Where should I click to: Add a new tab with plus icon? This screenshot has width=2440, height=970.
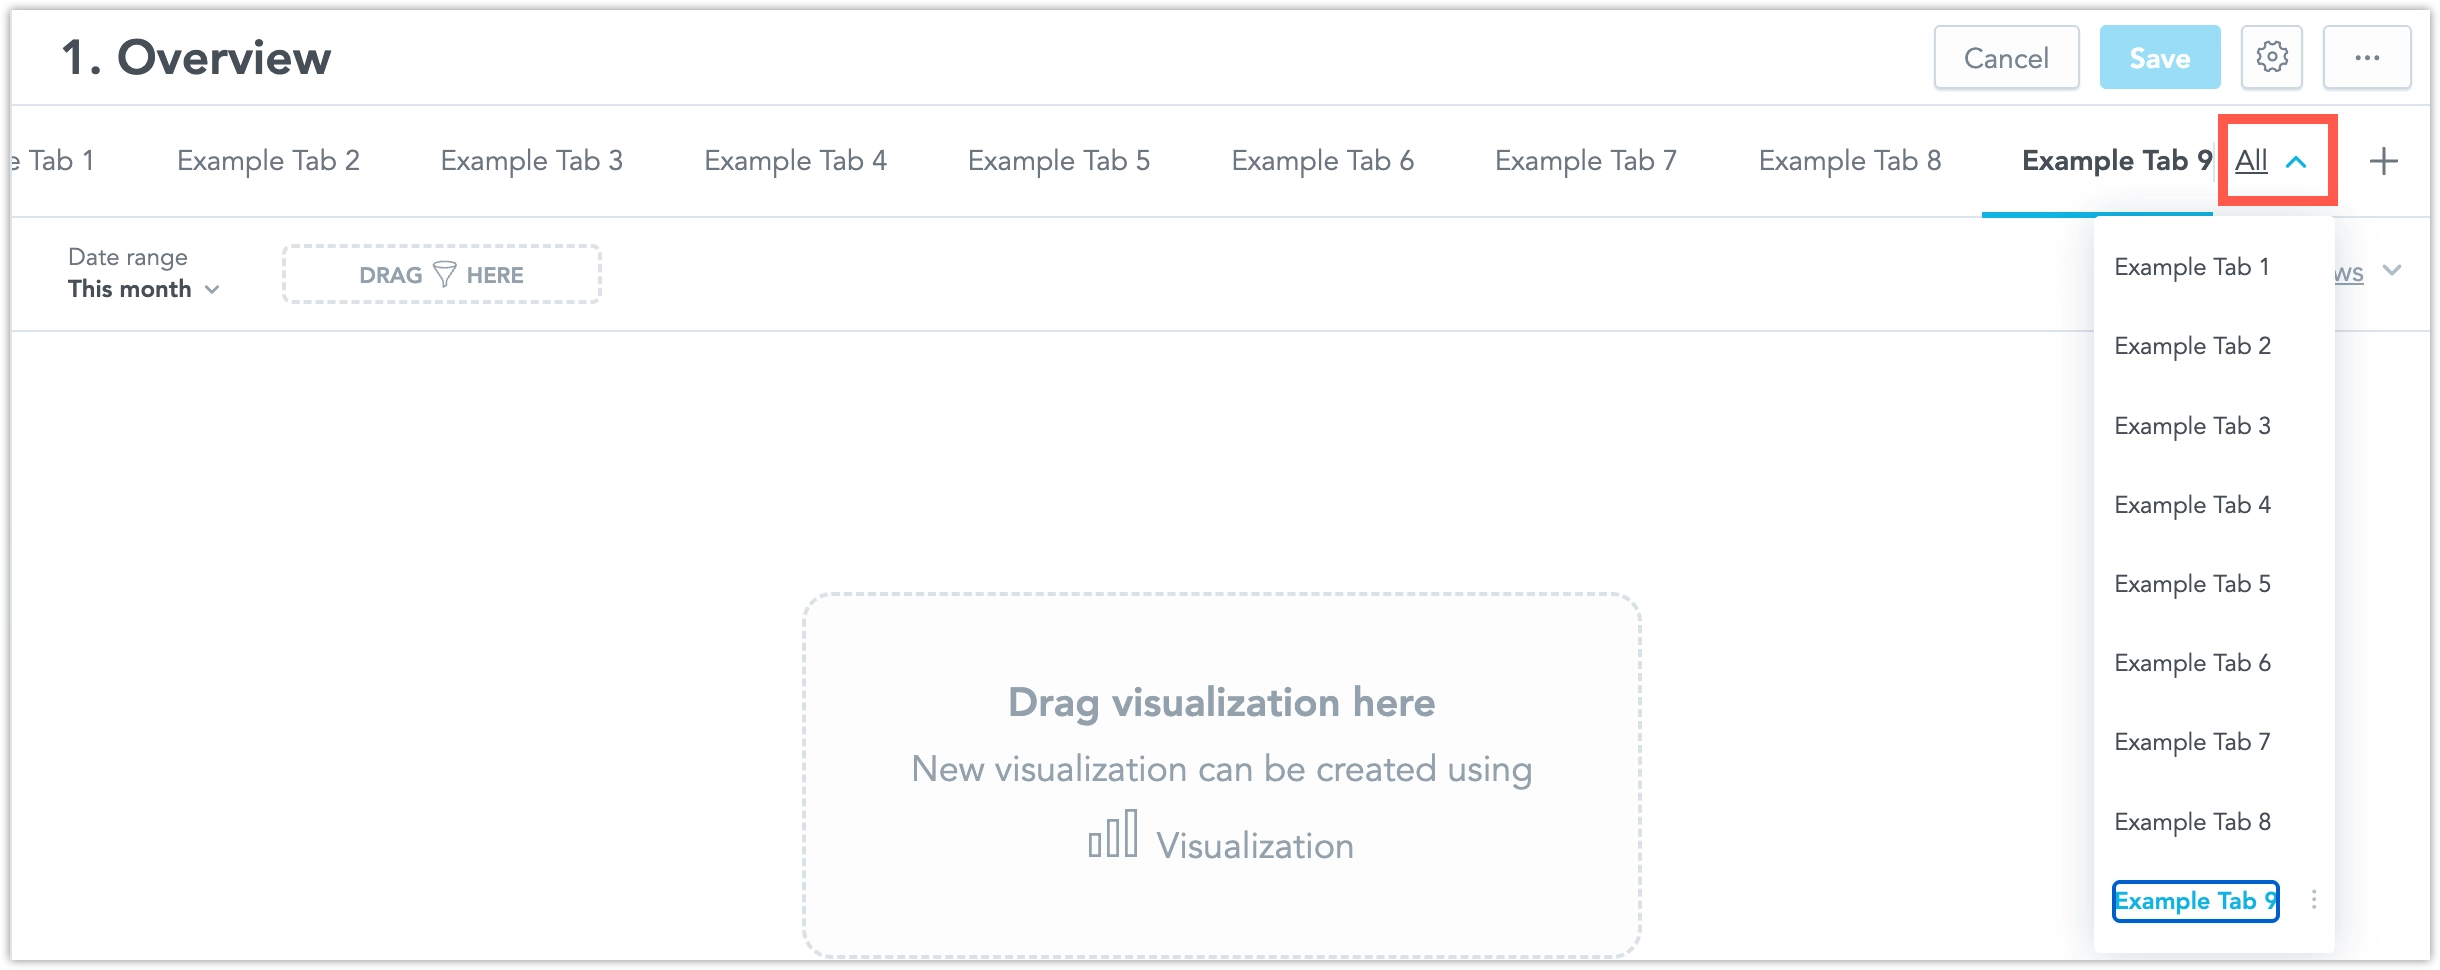click(x=2384, y=161)
